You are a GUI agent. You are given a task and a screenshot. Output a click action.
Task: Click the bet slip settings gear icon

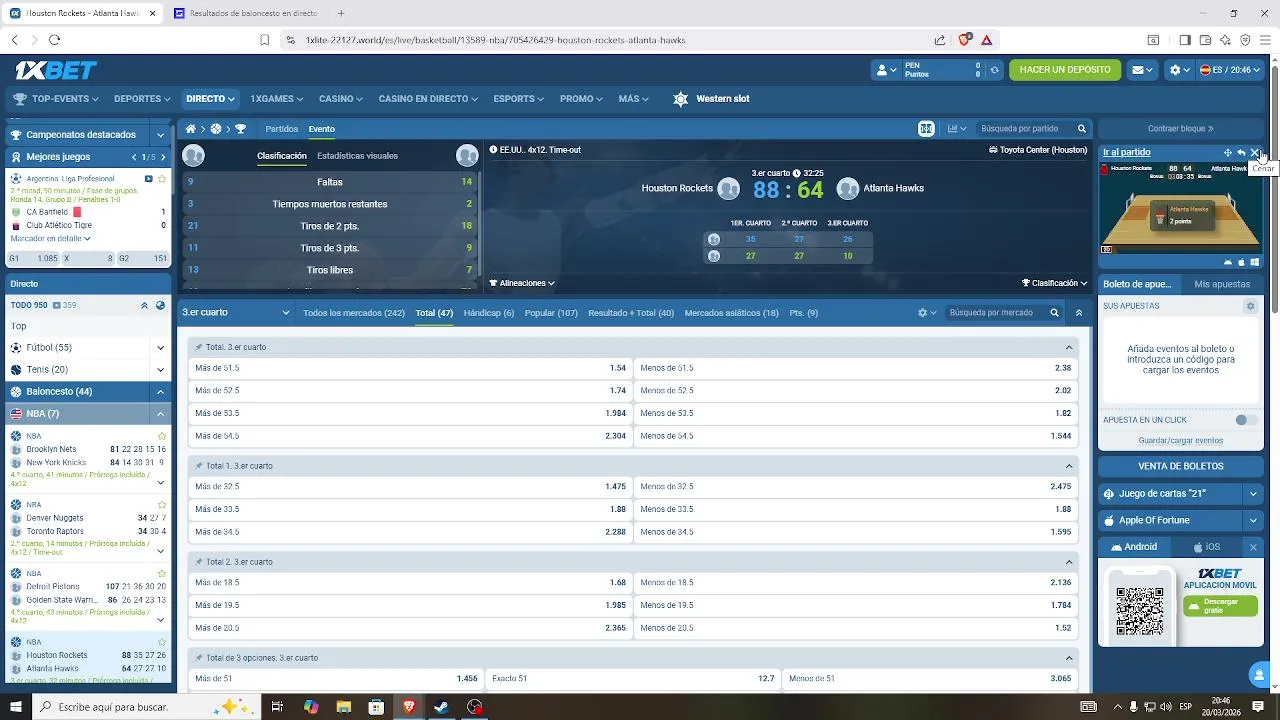click(1250, 306)
